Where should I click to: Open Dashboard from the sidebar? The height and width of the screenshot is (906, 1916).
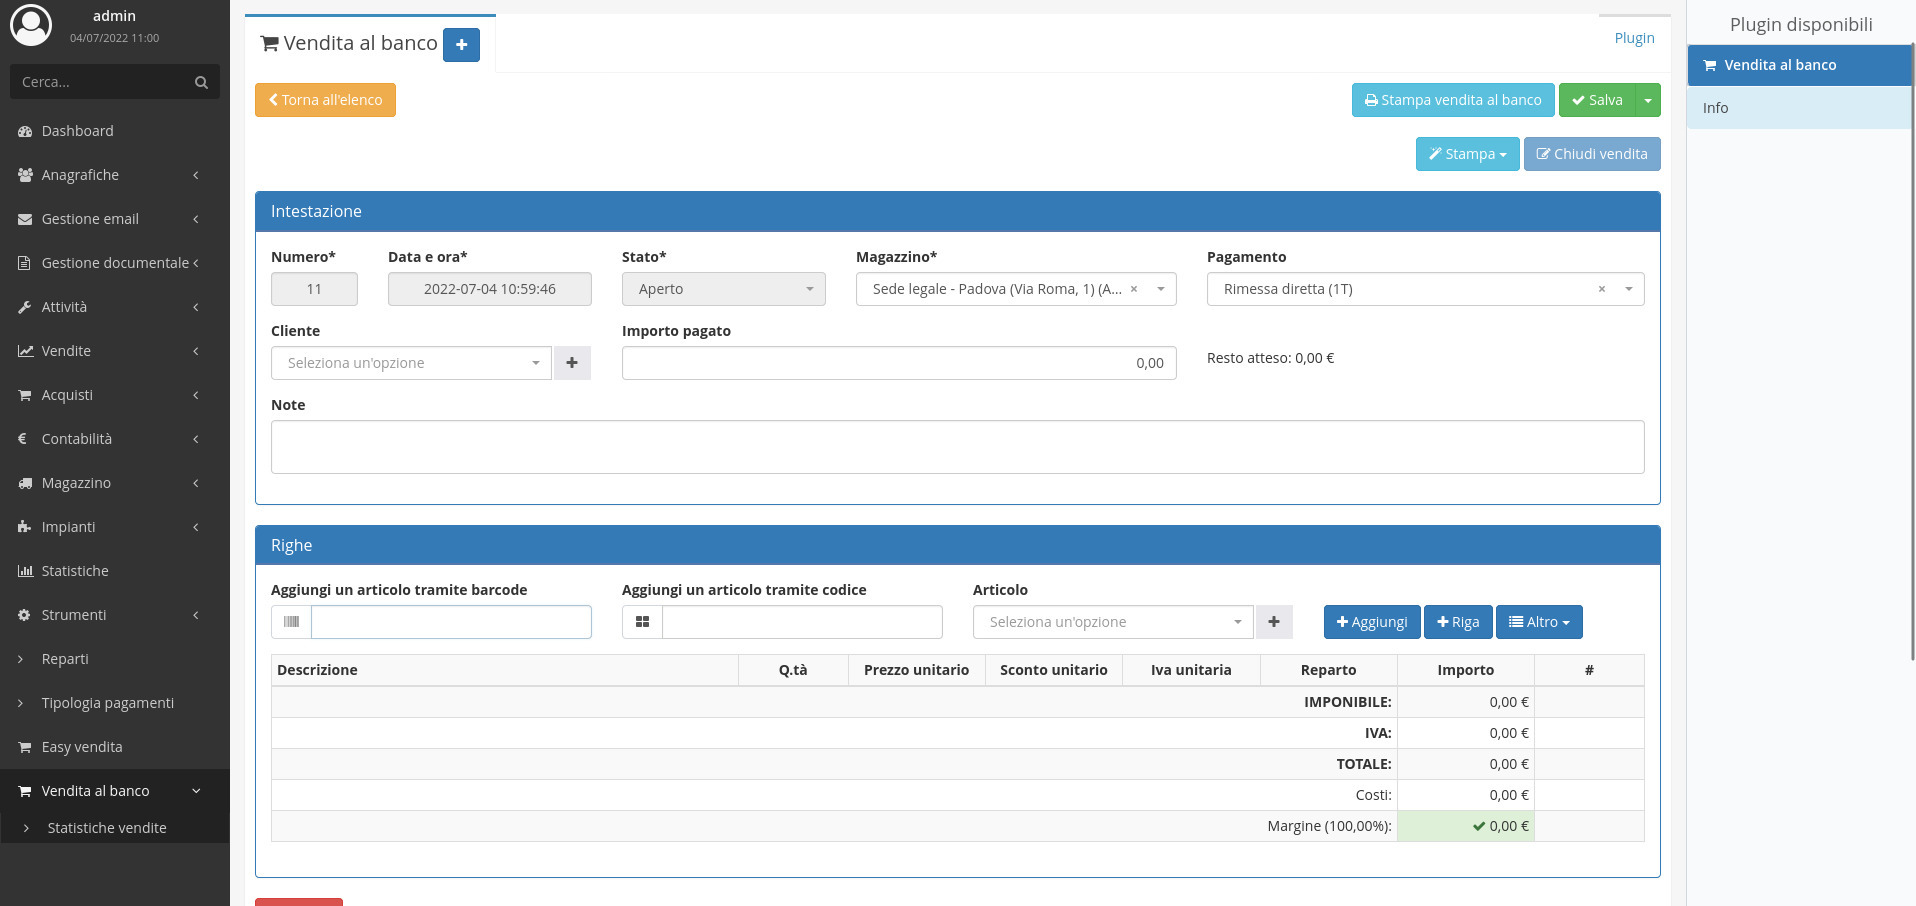(77, 131)
